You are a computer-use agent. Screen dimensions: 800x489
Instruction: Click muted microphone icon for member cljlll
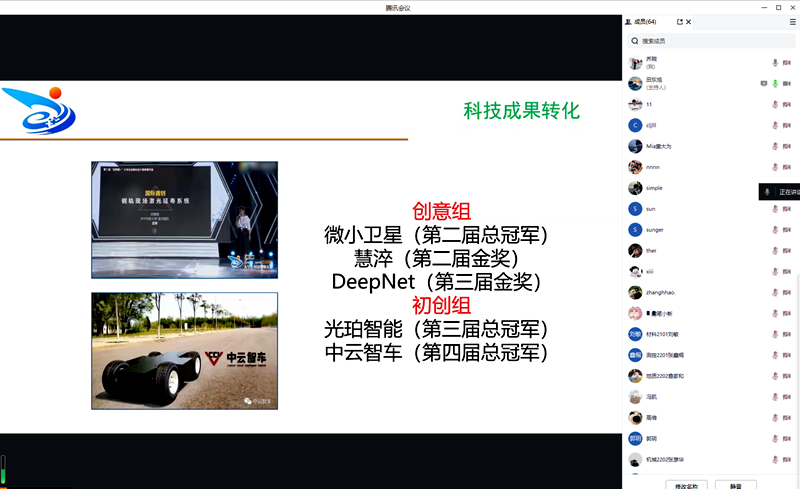coord(775,125)
